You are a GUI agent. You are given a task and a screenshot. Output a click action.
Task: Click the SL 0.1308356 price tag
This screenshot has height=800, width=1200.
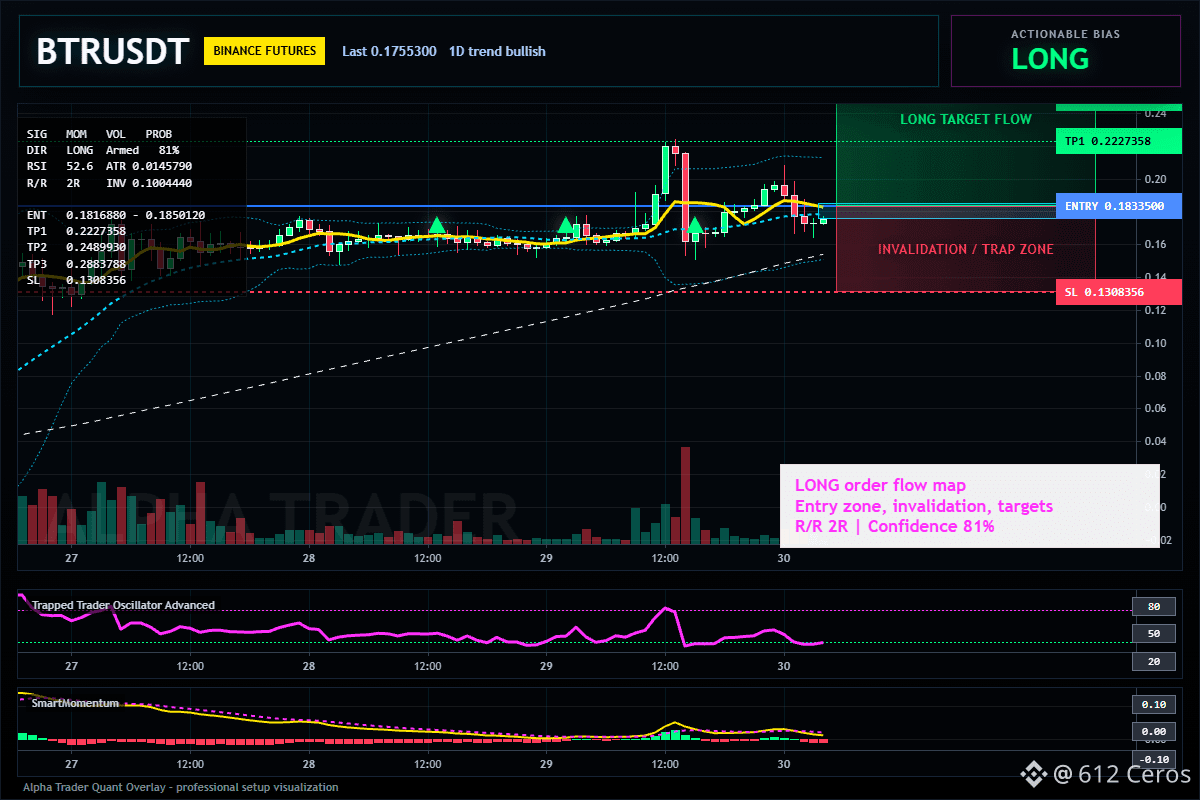(x=1119, y=292)
